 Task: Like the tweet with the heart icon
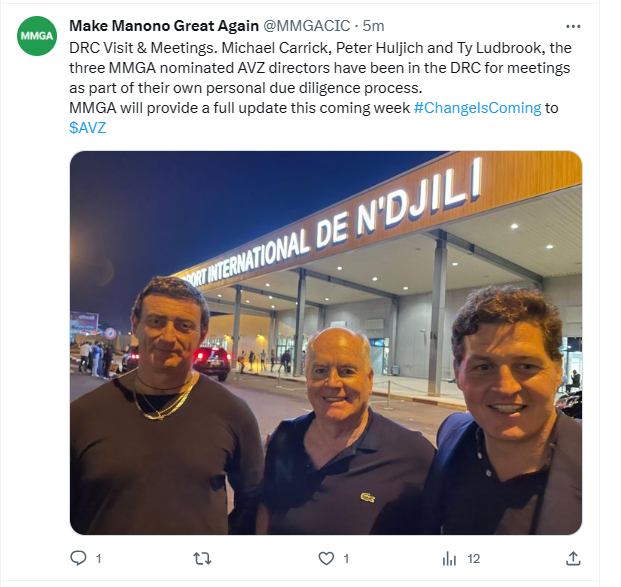tap(326, 558)
